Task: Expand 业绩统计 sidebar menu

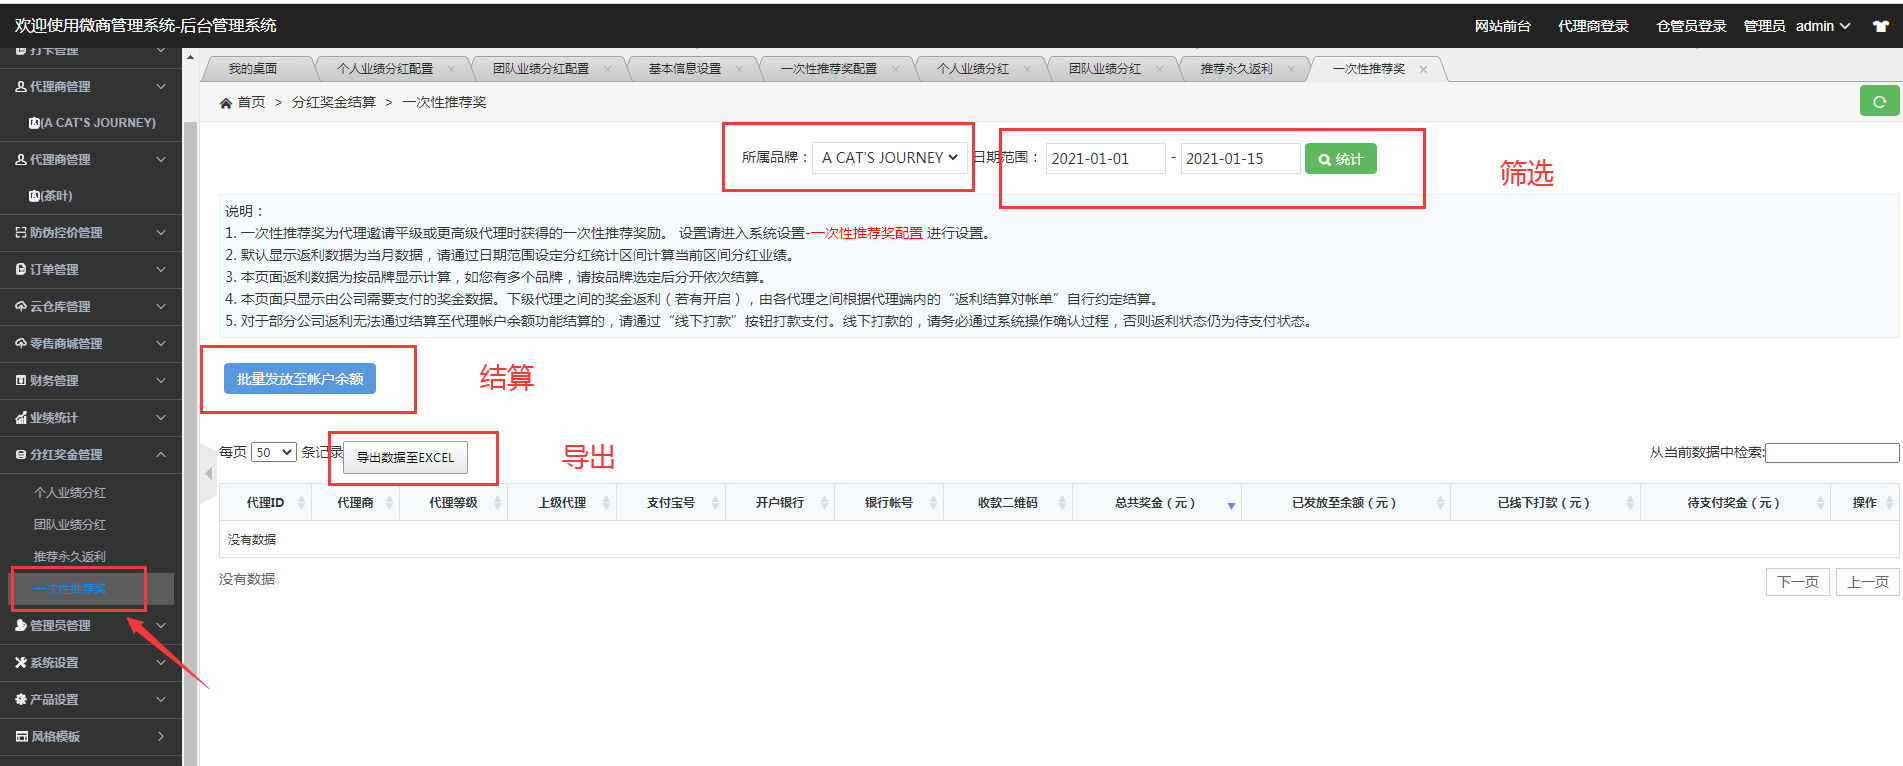Action: click(x=91, y=418)
